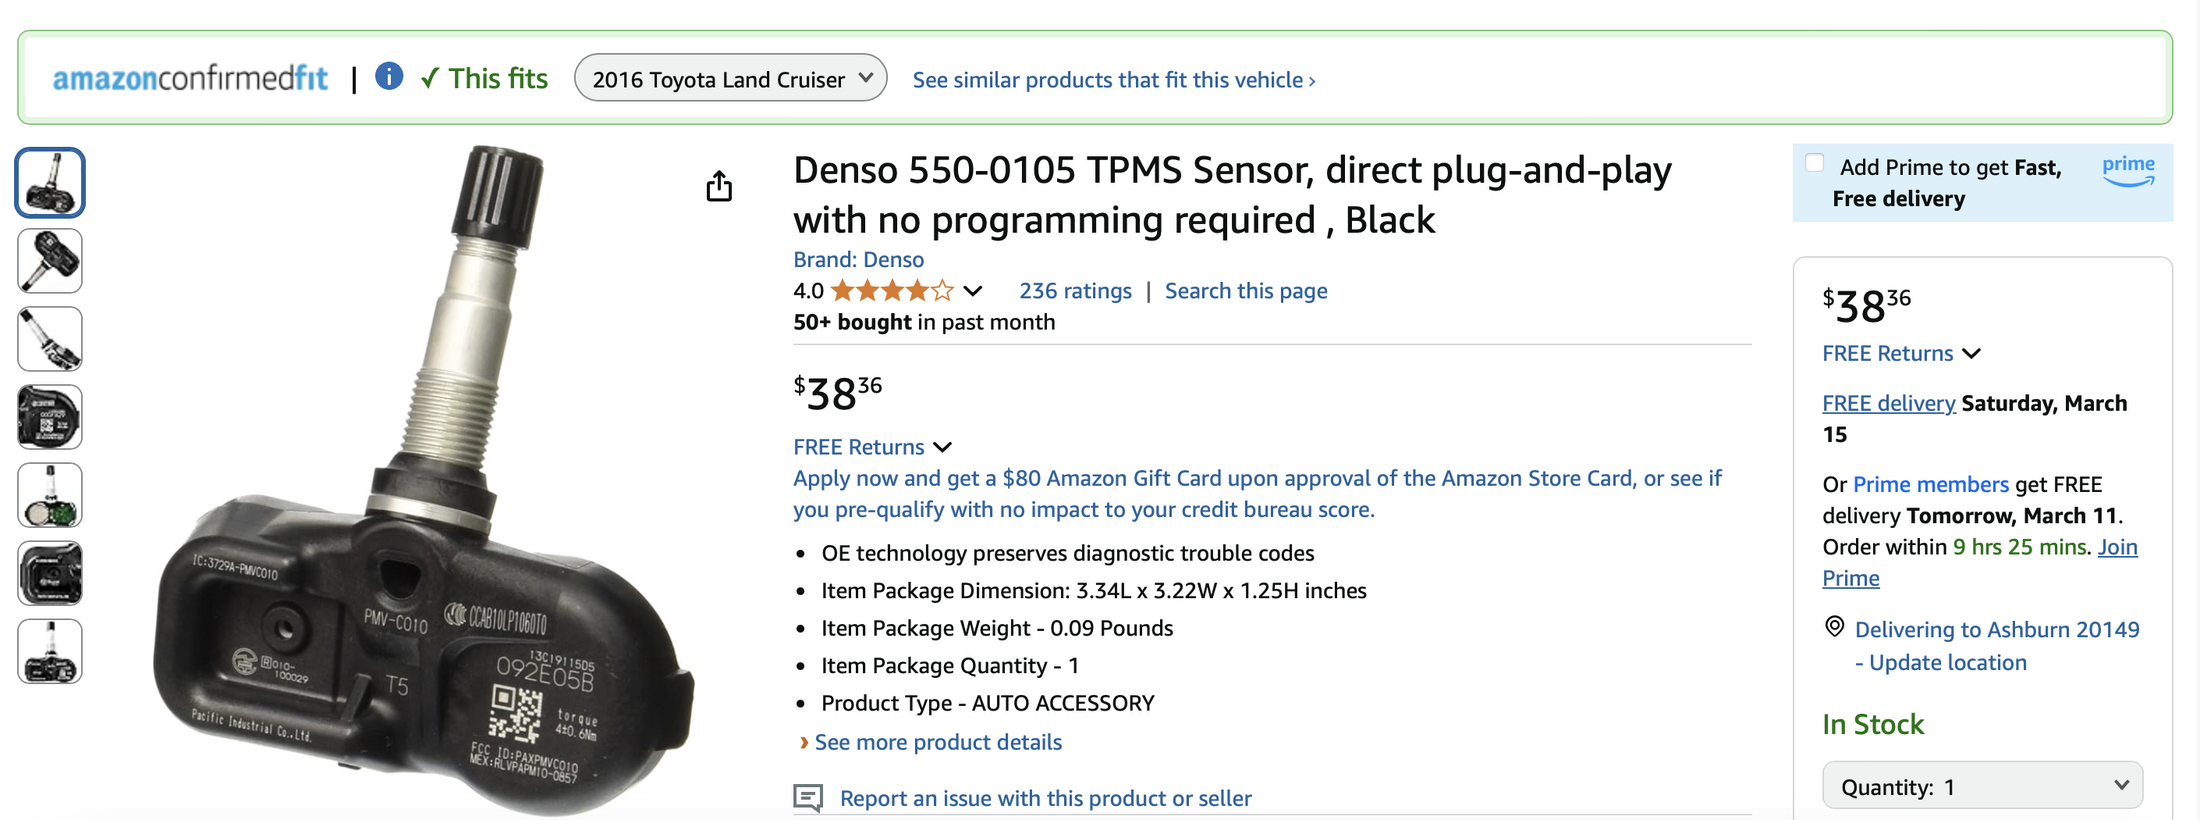The width and height of the screenshot is (2200, 820).
Task: Expand the rating chevron next to stars
Action: 973,291
